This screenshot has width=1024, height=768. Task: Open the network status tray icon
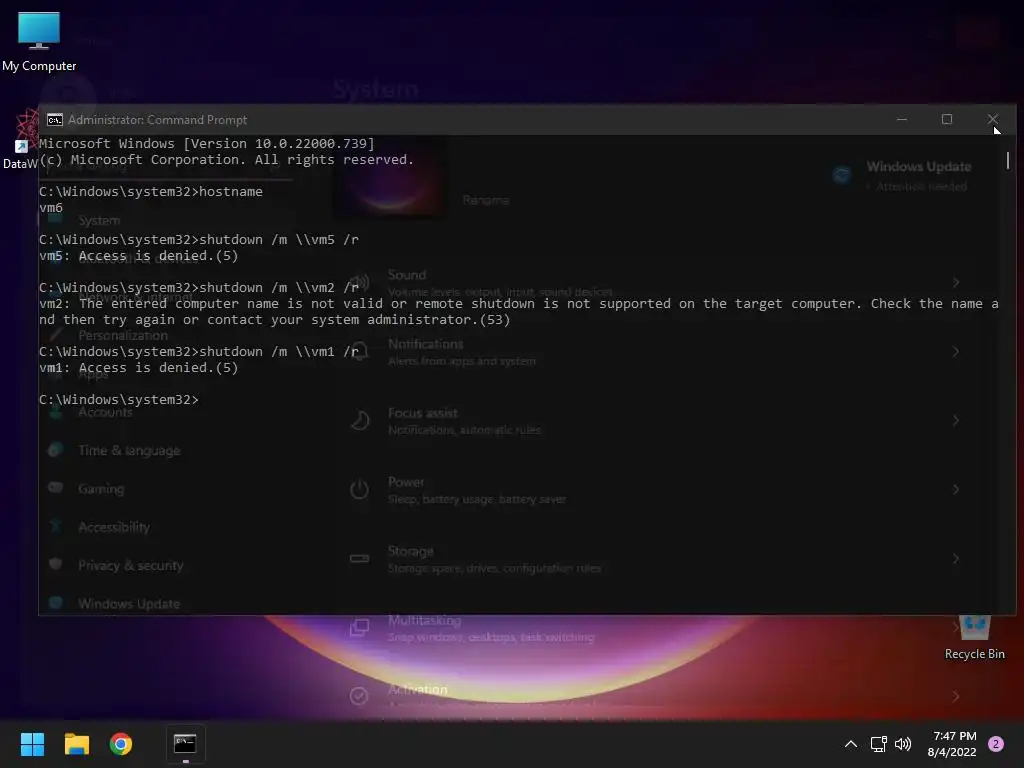point(878,744)
